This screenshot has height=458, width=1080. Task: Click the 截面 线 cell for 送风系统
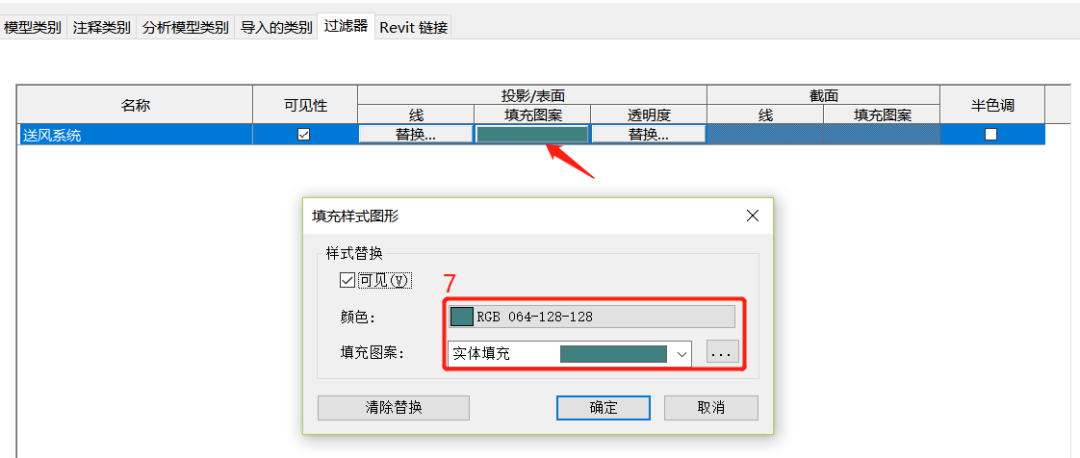[x=765, y=135]
